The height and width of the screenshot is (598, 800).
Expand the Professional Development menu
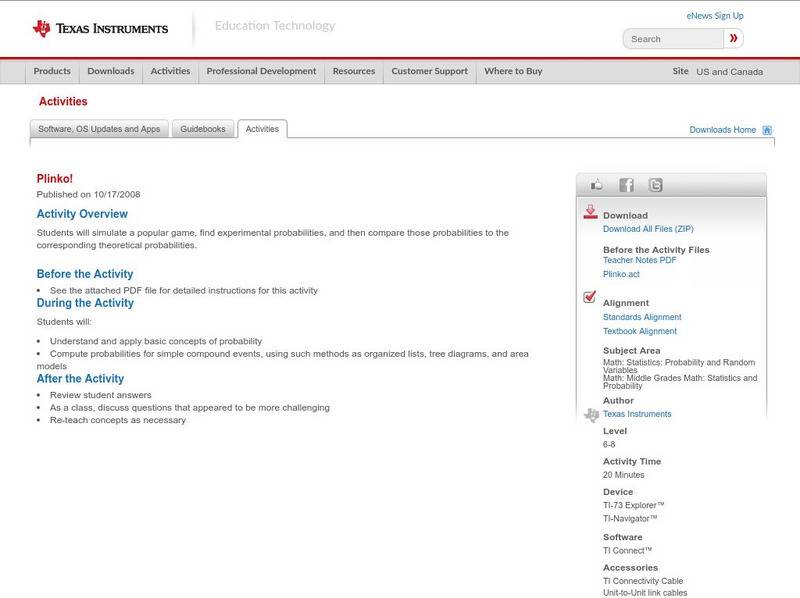pyautogui.click(x=261, y=72)
